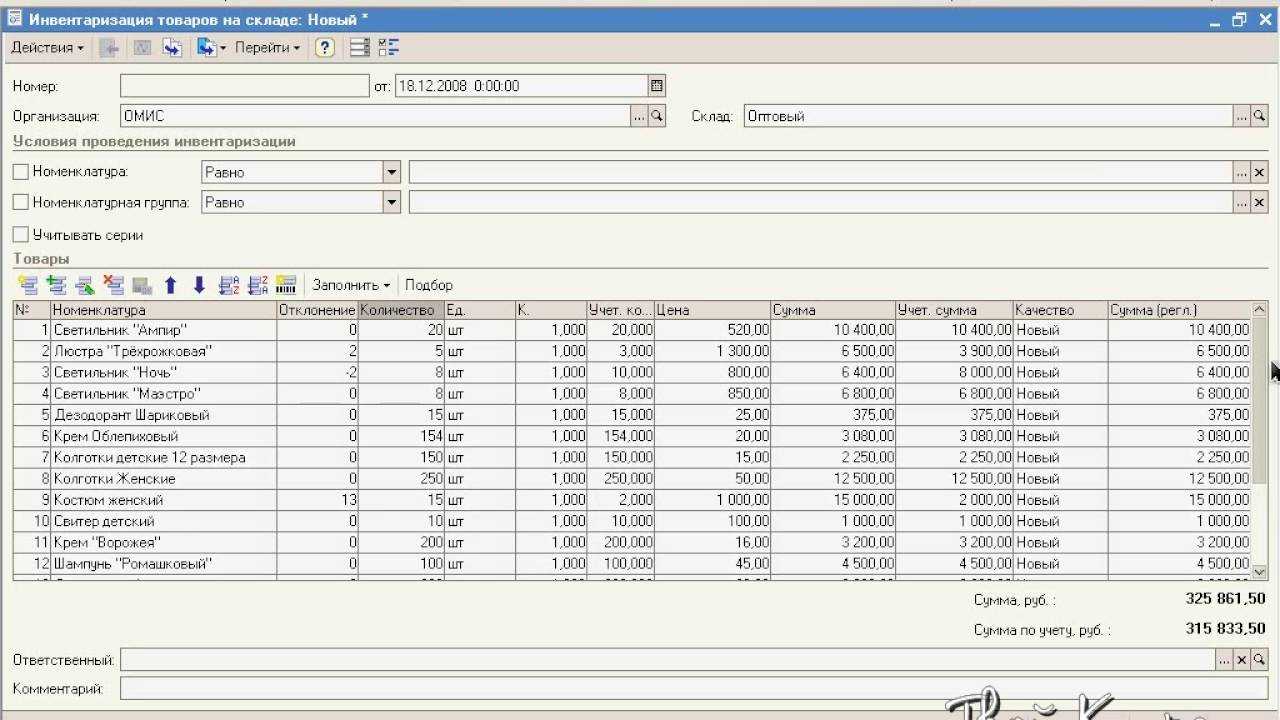
Task: Open the calendar picker beside the date field
Action: [657, 86]
